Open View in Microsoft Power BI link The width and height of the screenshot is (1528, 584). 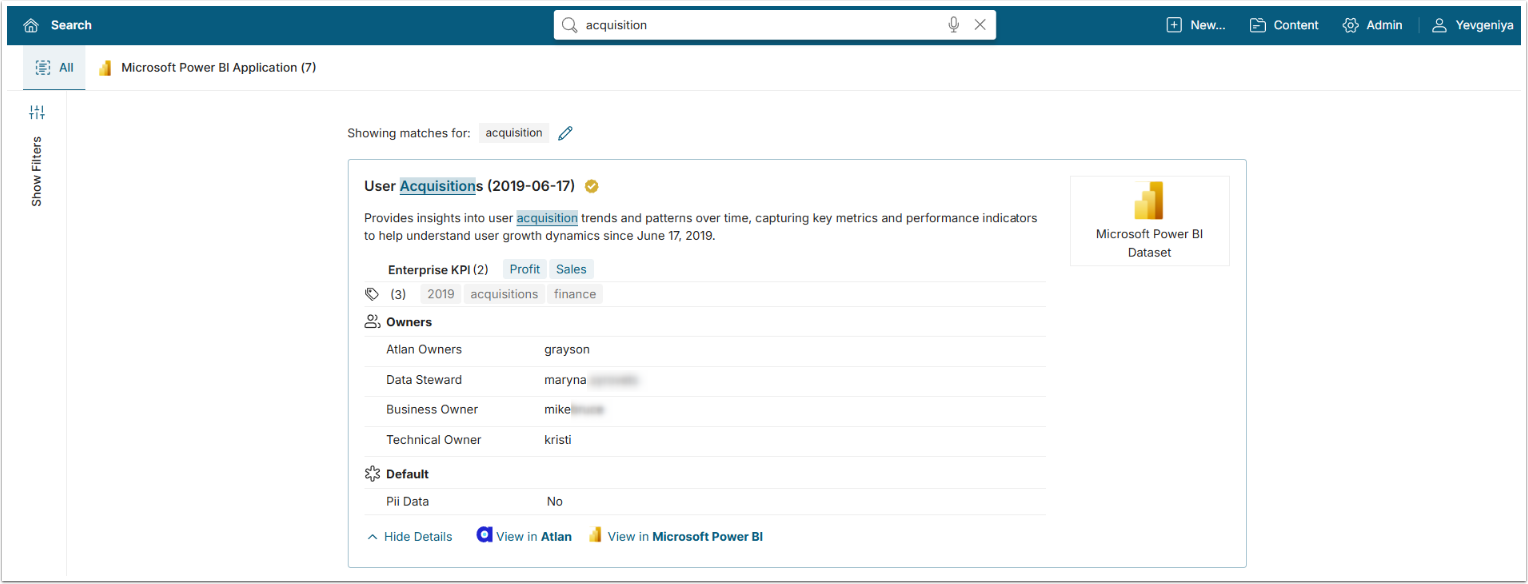click(676, 536)
